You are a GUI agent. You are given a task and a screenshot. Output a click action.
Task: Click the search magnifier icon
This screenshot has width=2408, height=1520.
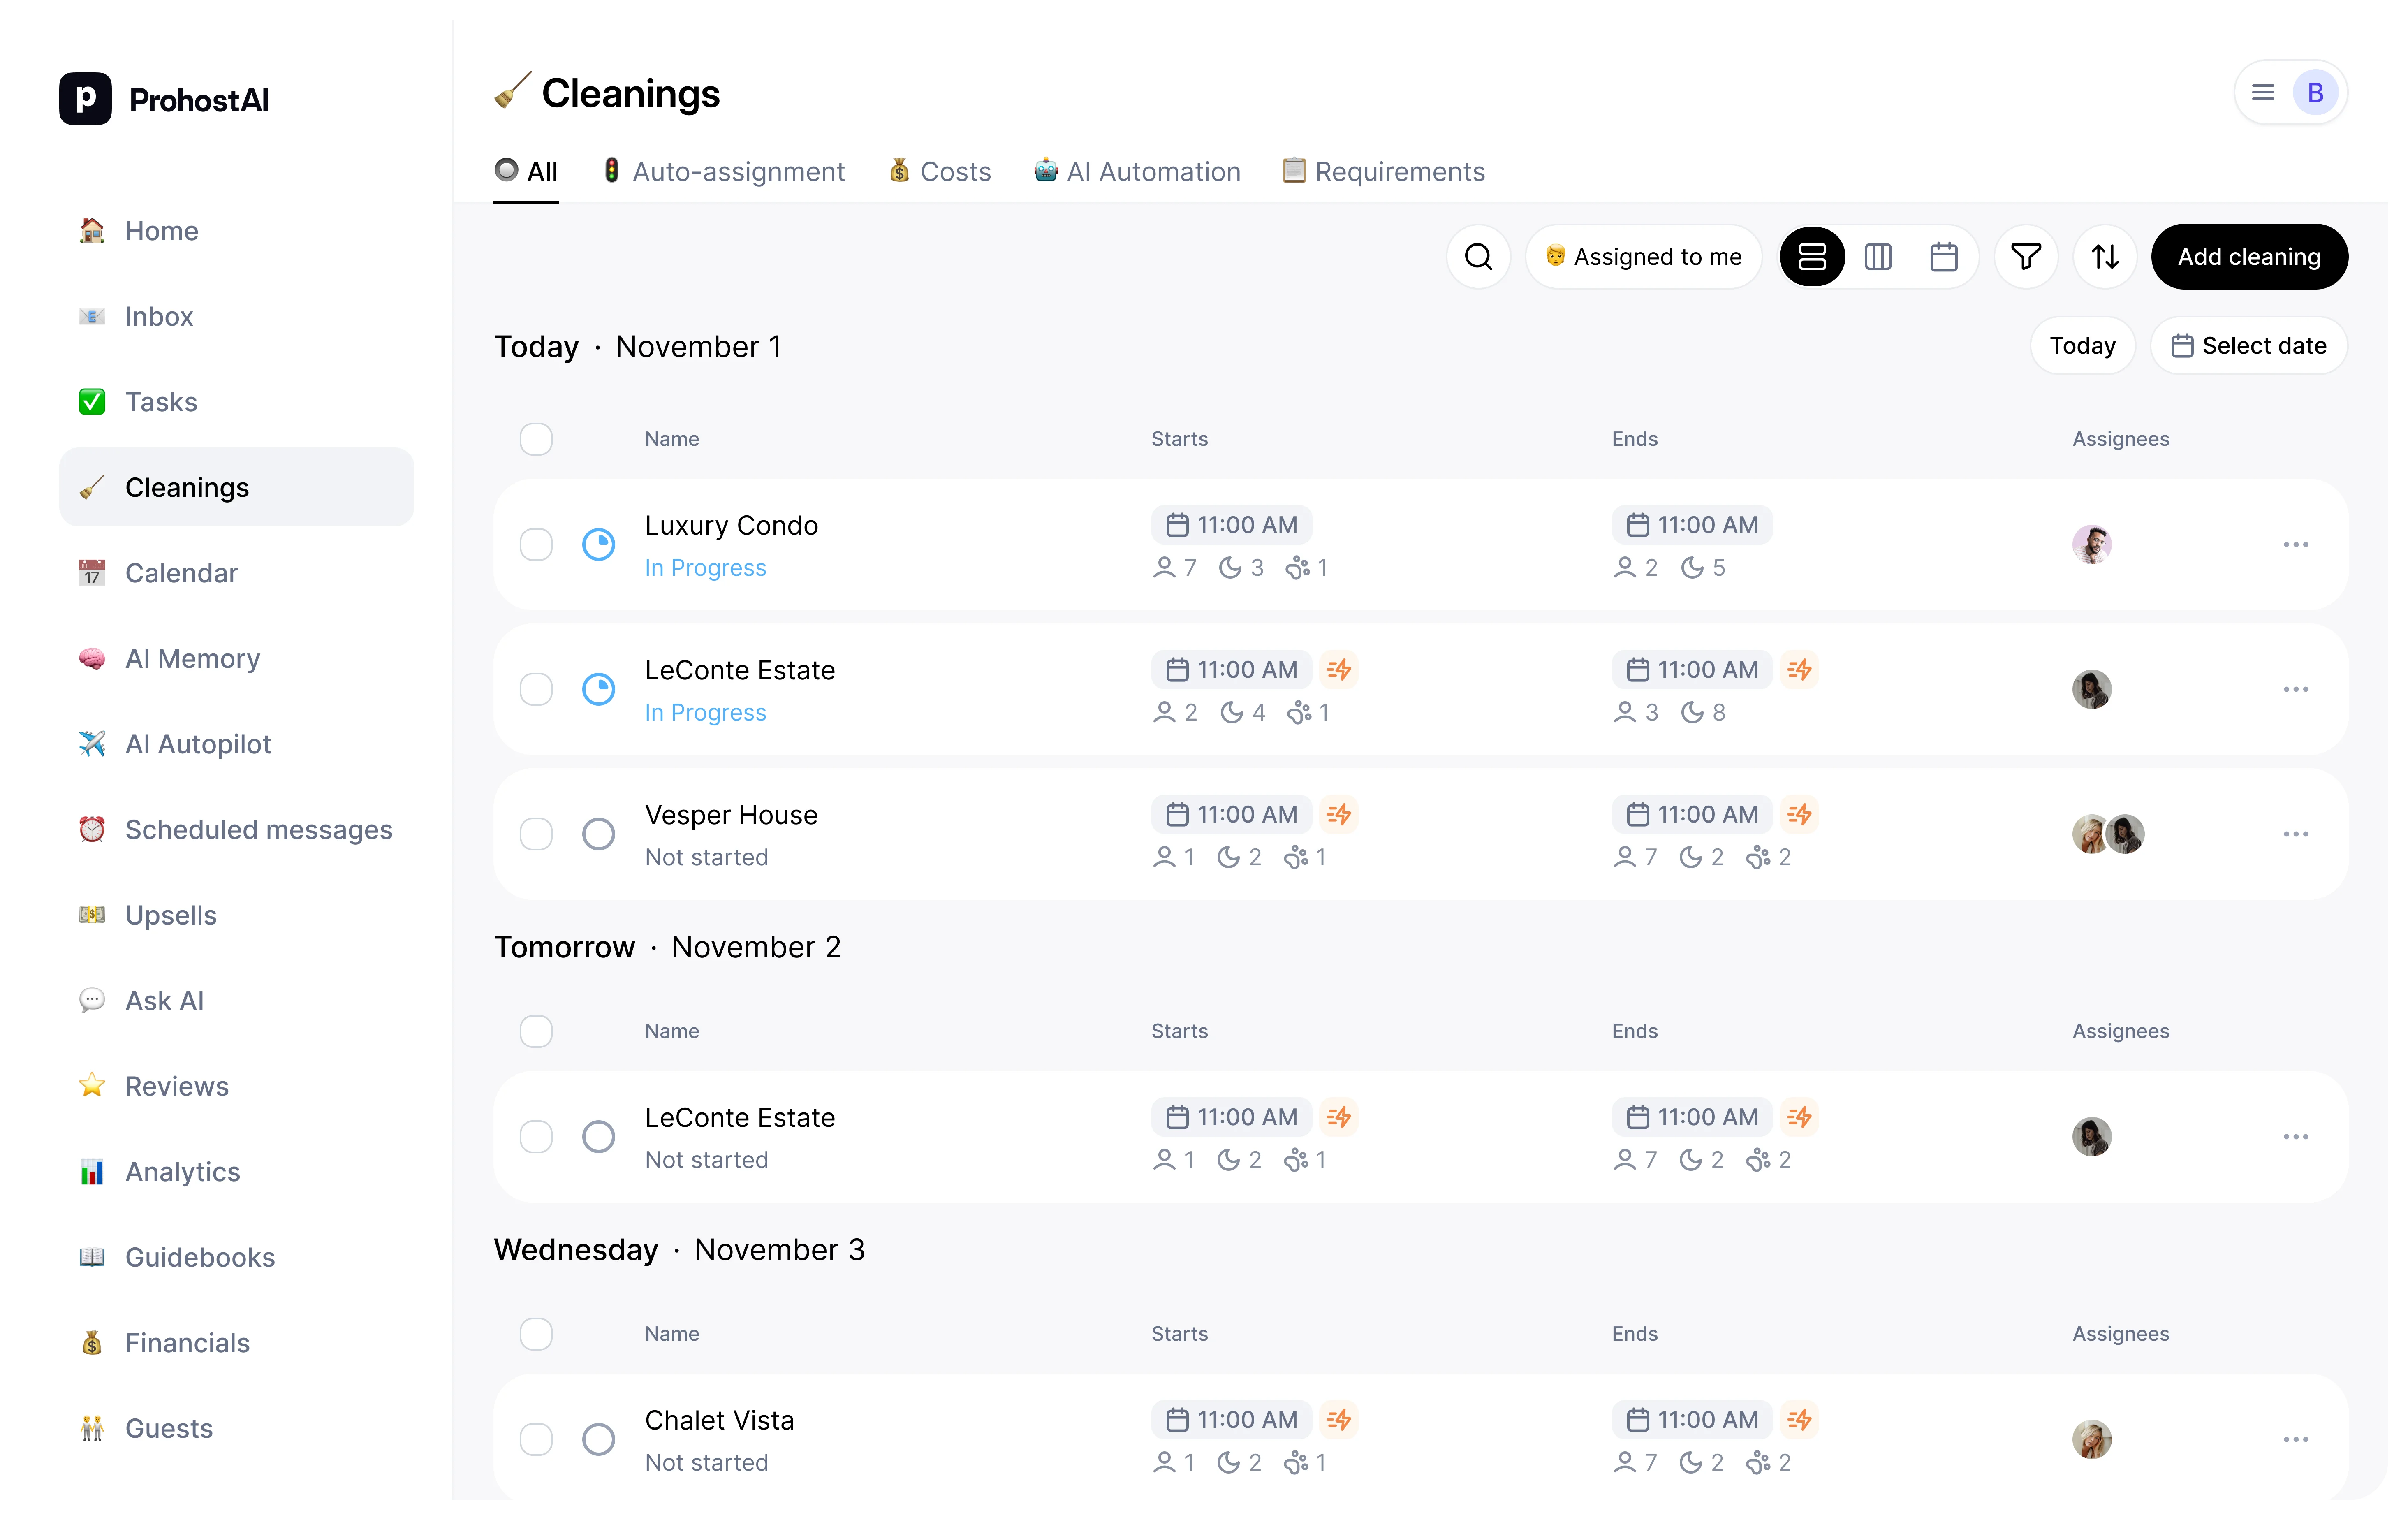tap(1478, 257)
